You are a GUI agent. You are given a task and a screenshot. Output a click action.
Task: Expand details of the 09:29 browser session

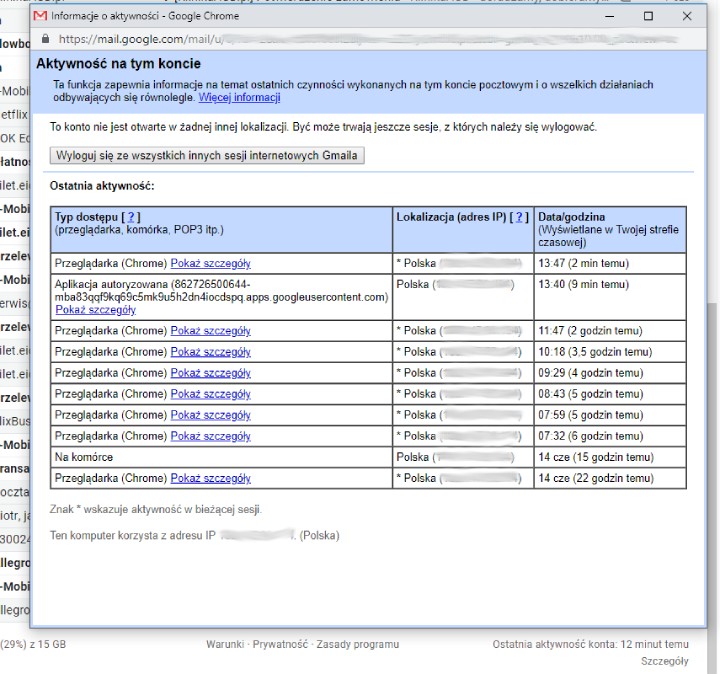(x=210, y=373)
